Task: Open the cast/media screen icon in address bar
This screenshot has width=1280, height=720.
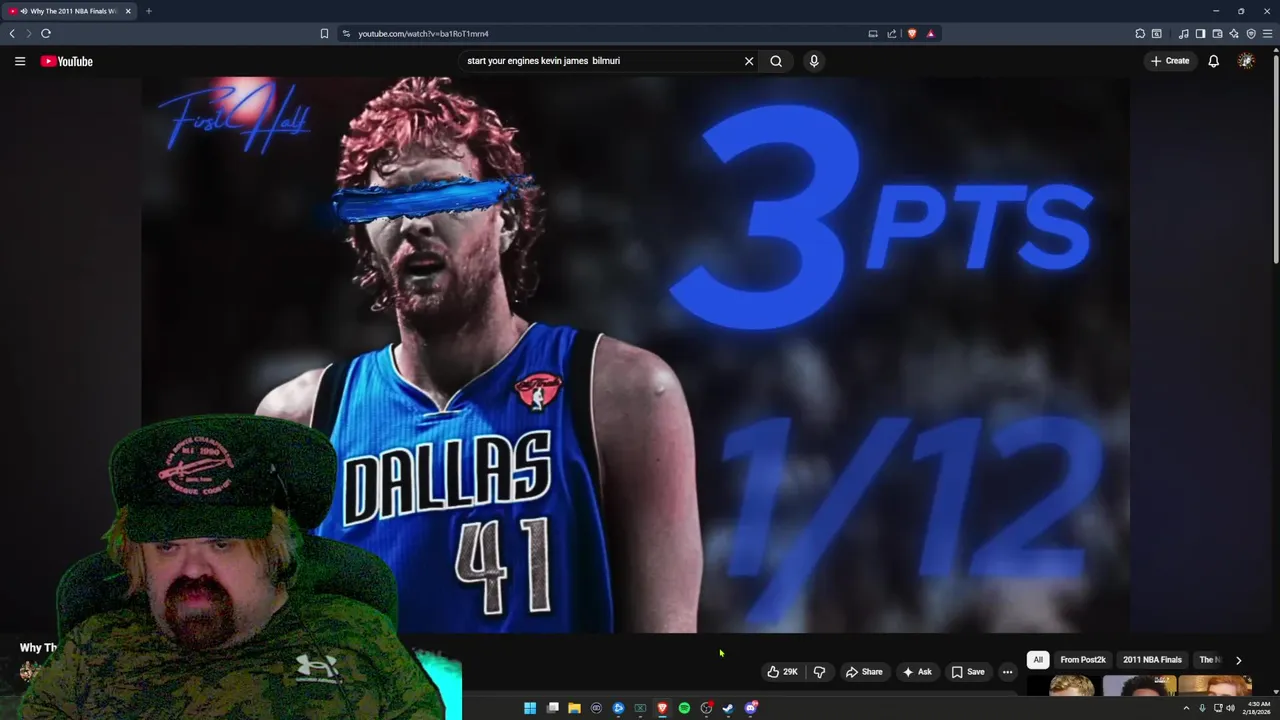Action: coord(873,33)
